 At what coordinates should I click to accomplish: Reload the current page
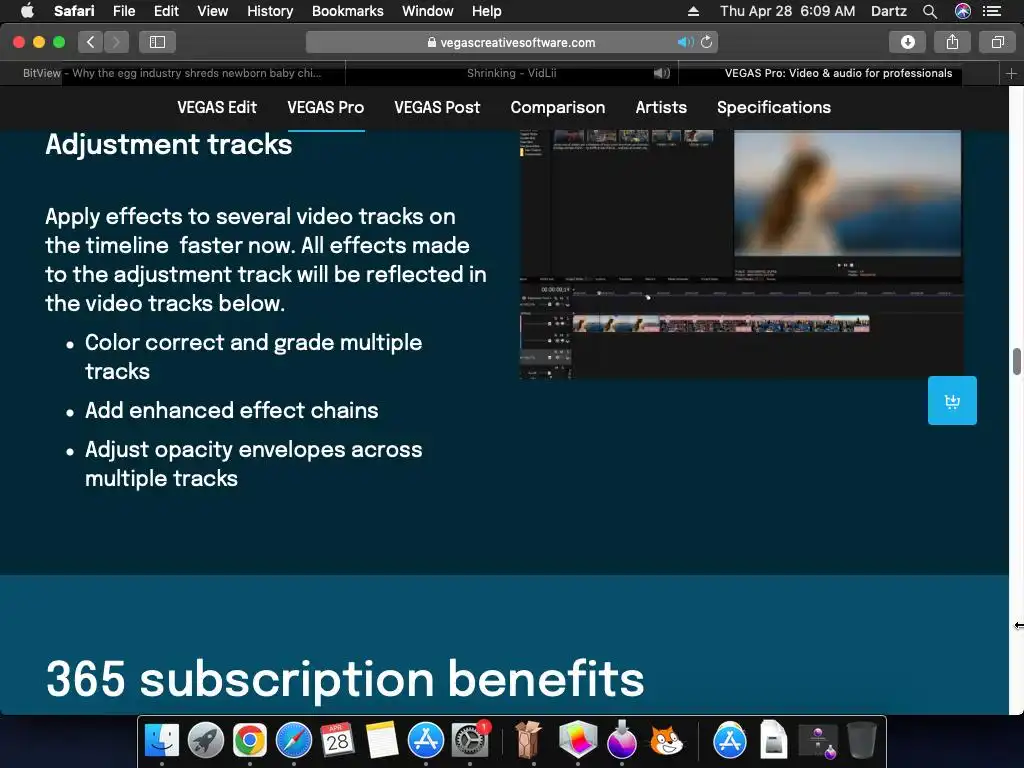707,42
